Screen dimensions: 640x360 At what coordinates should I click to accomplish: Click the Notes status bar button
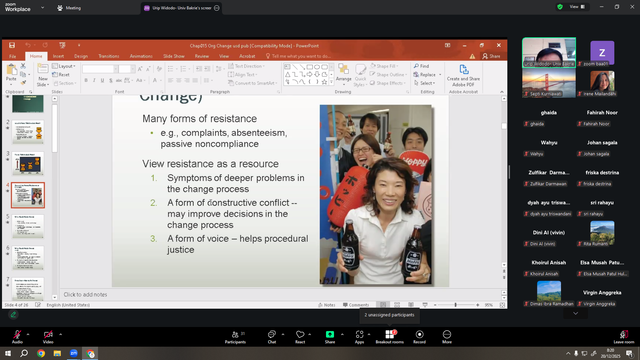327,305
